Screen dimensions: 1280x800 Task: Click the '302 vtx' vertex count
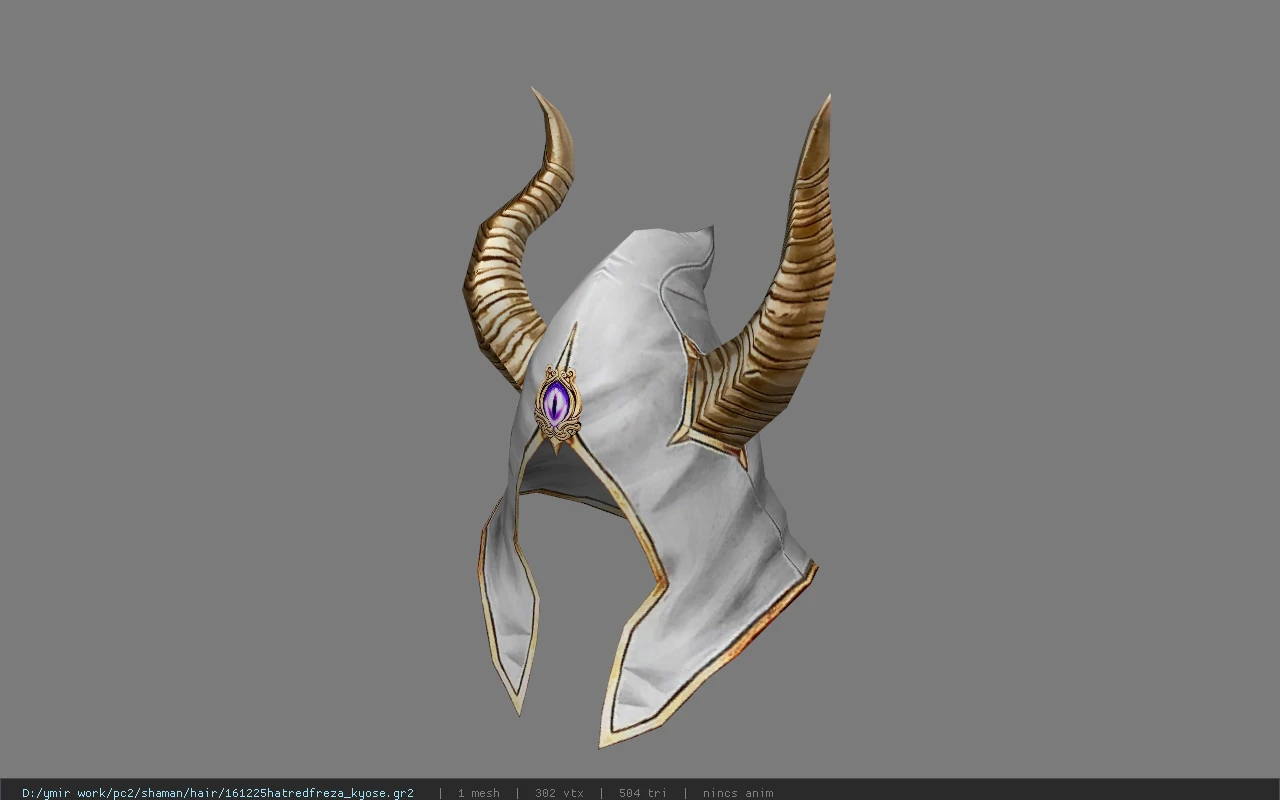point(559,793)
